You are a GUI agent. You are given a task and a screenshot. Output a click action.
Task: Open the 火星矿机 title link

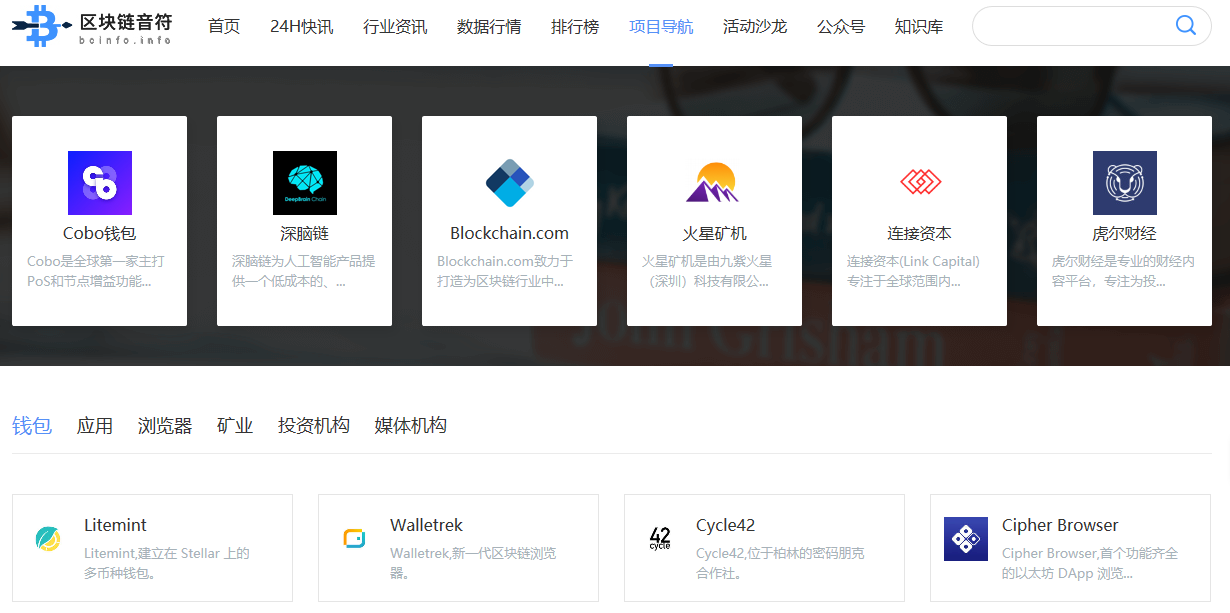[715, 234]
